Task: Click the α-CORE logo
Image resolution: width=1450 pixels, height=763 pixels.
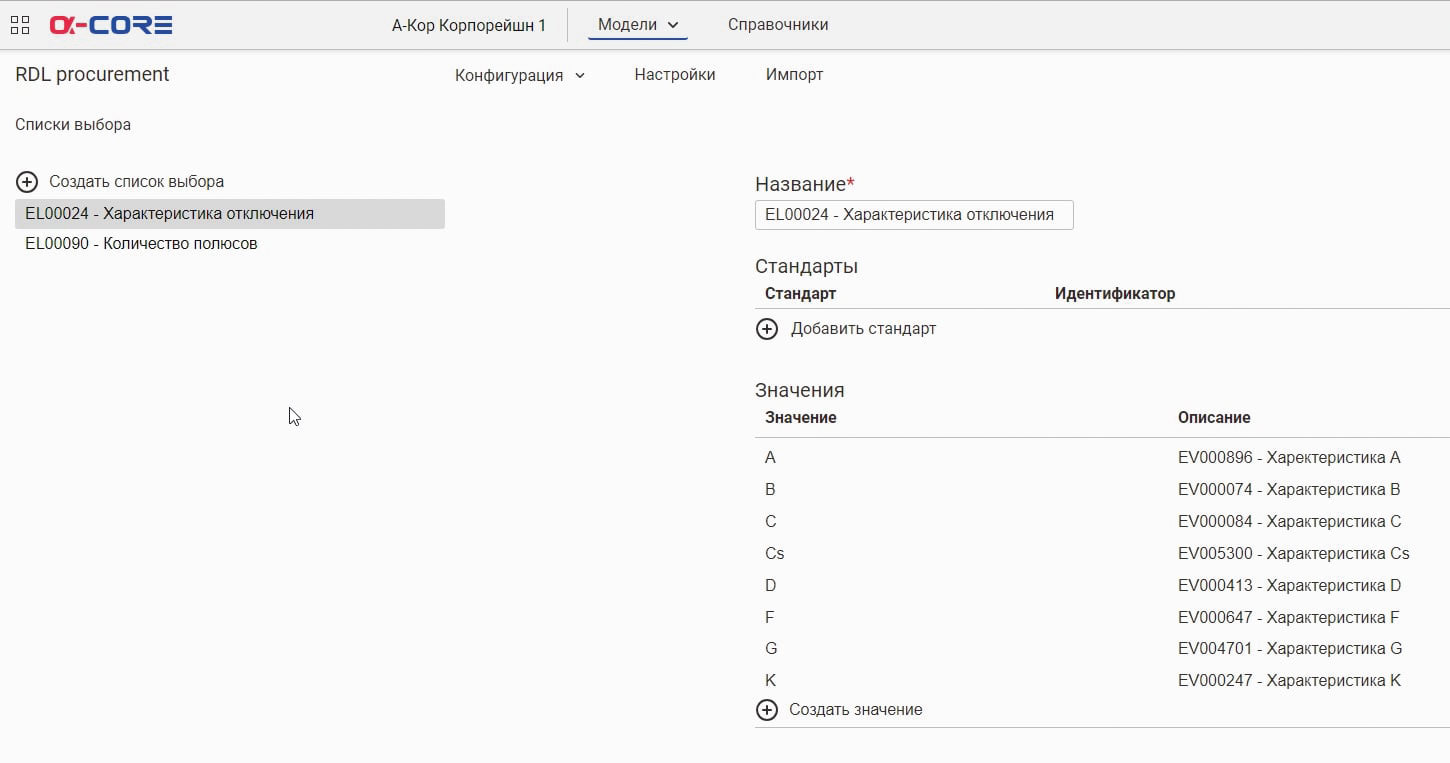Action: click(x=111, y=25)
